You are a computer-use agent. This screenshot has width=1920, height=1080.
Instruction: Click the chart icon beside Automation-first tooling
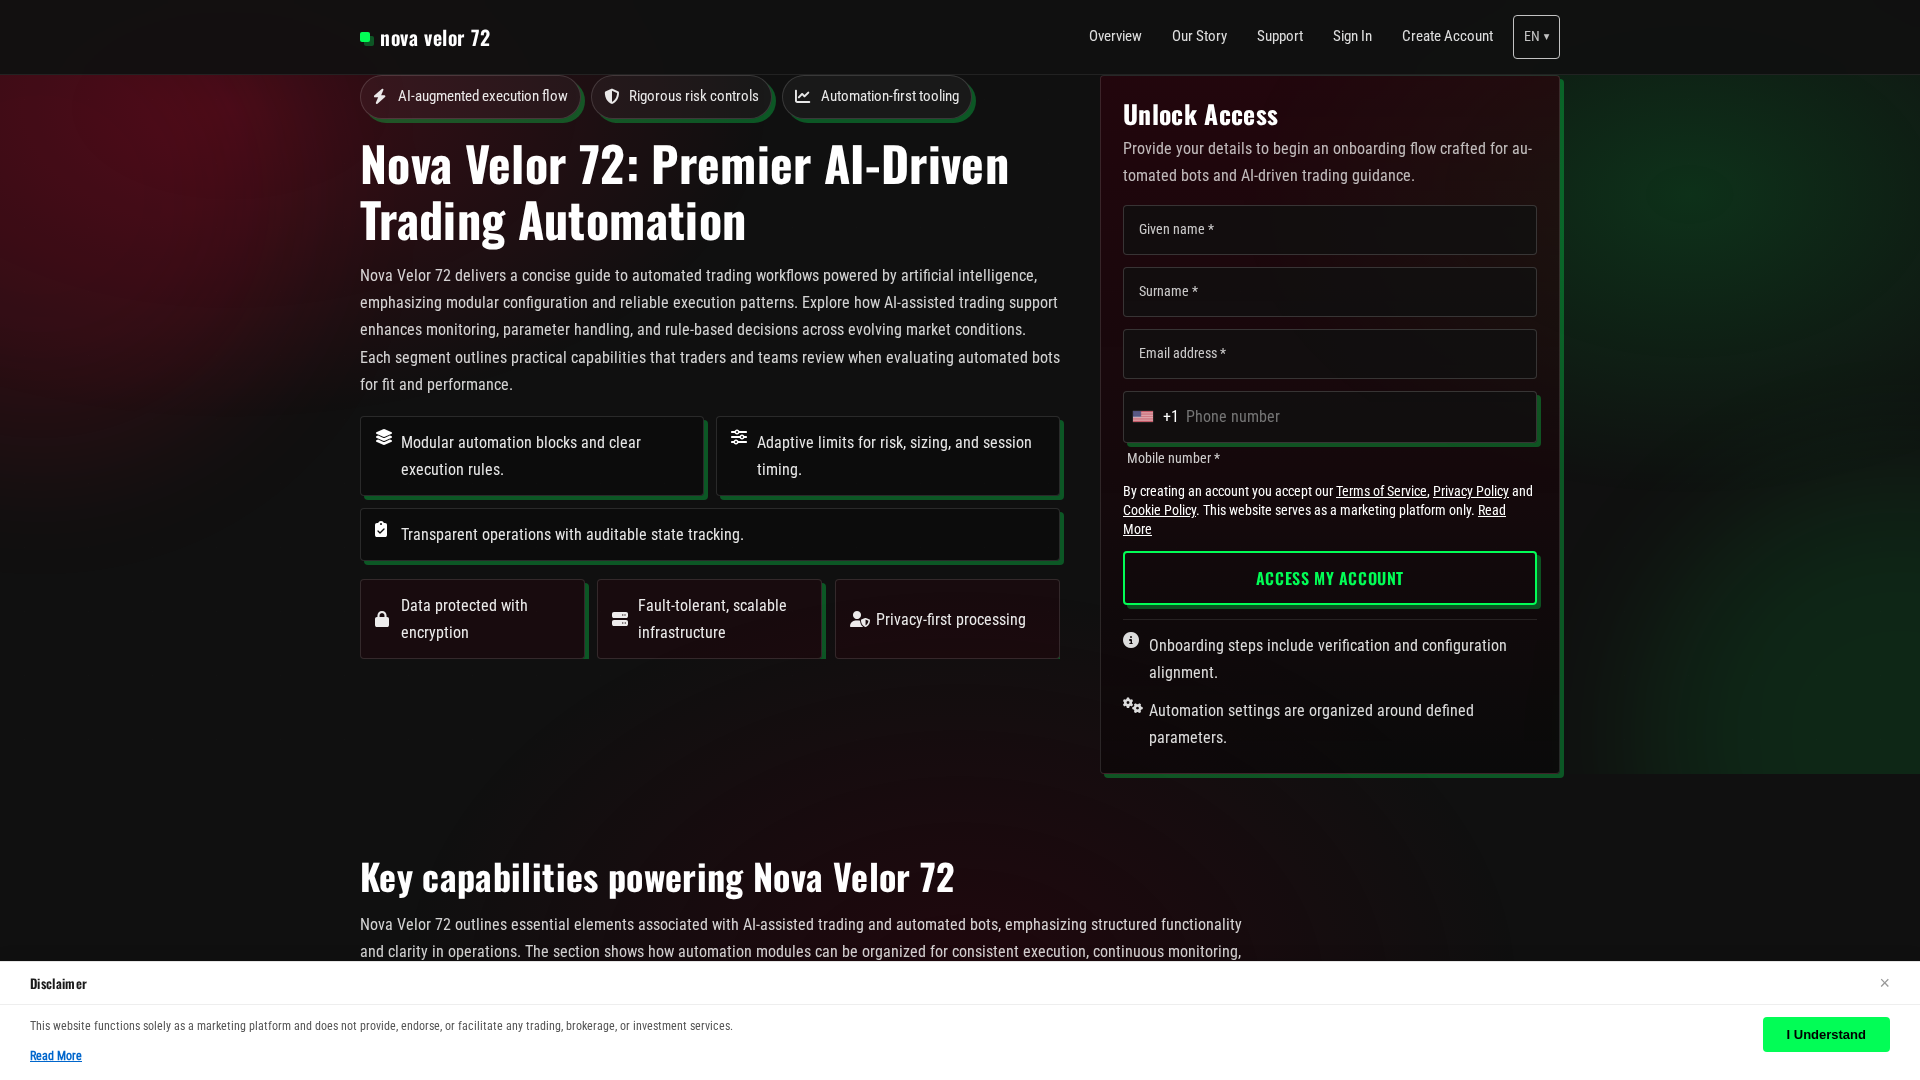click(803, 97)
